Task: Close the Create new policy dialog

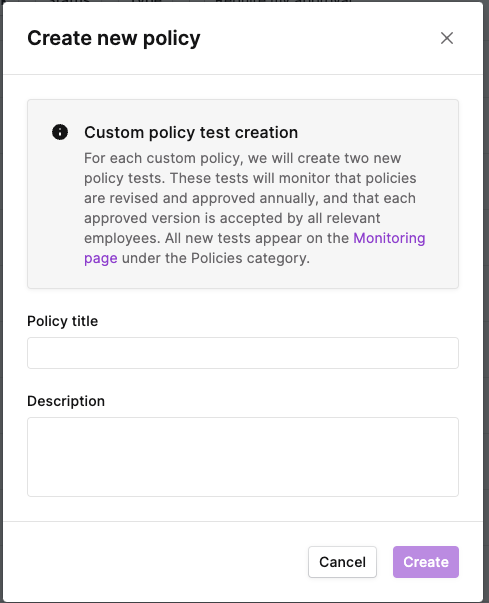Action: point(447,38)
